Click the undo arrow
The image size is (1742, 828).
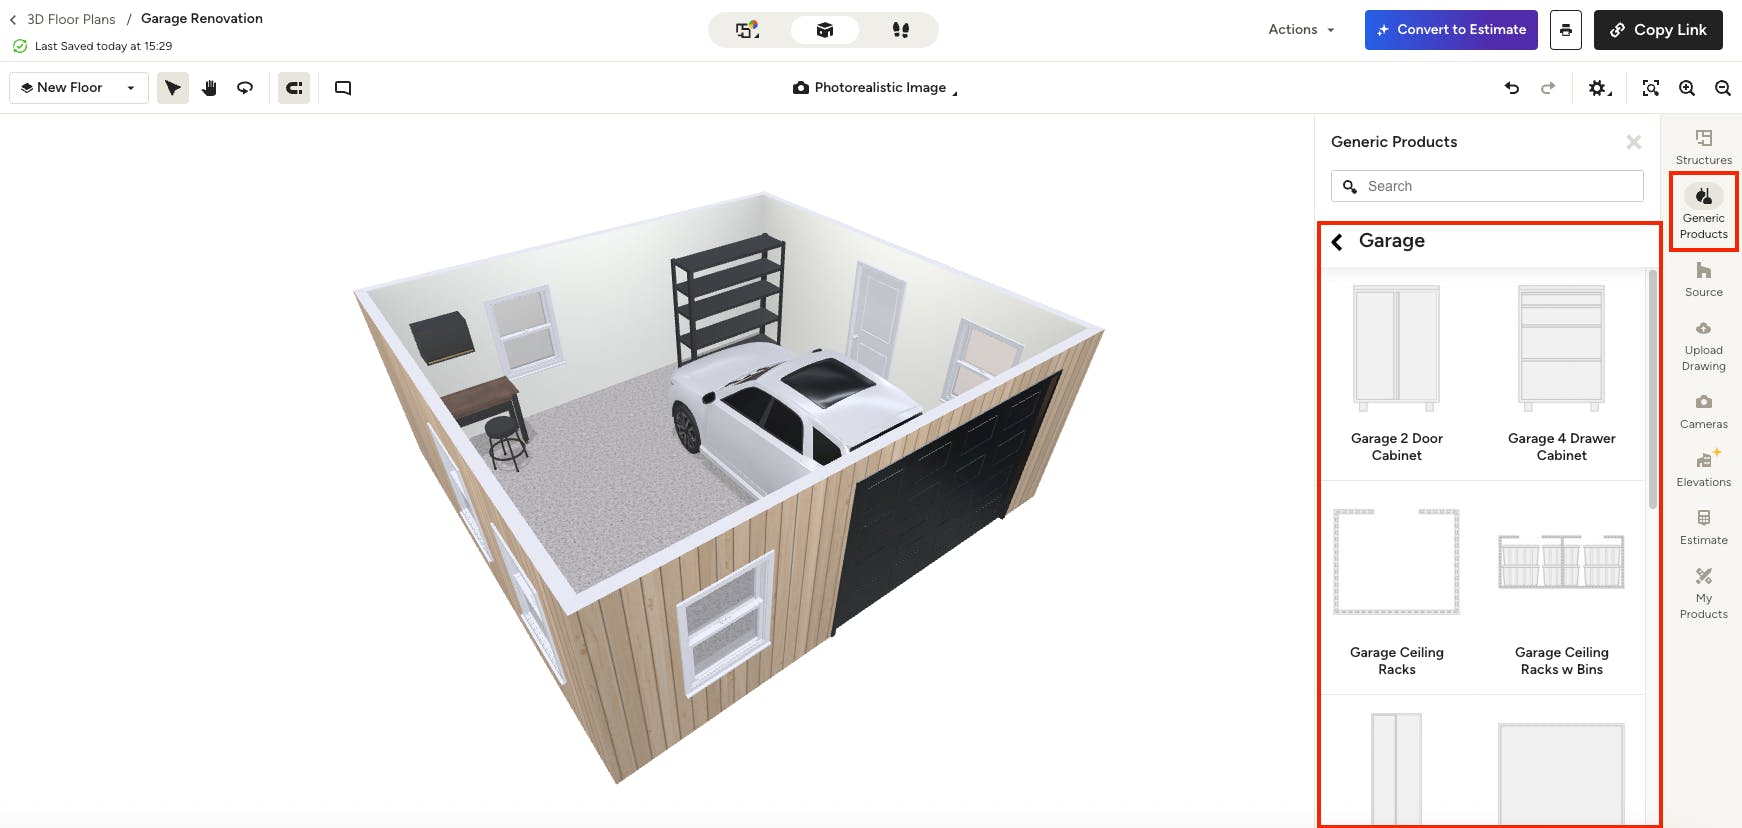[1512, 88]
